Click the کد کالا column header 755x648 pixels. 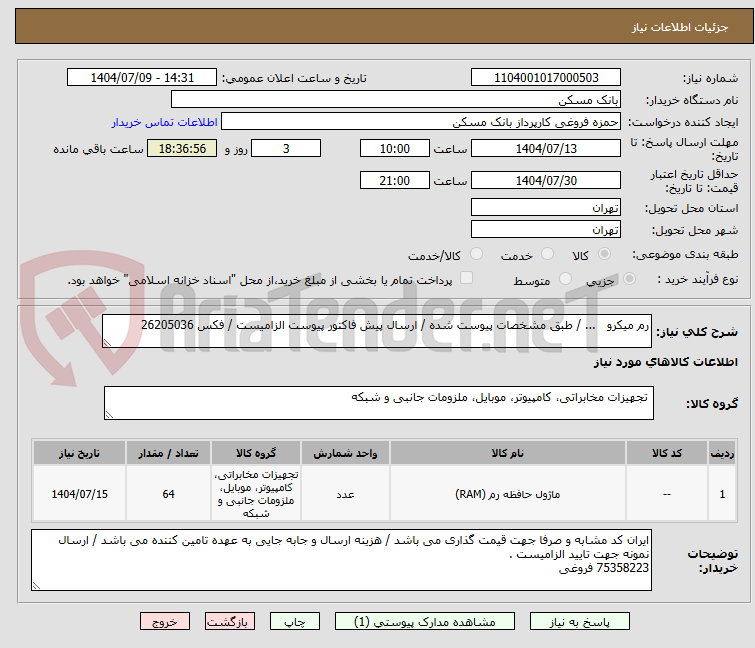(x=667, y=453)
